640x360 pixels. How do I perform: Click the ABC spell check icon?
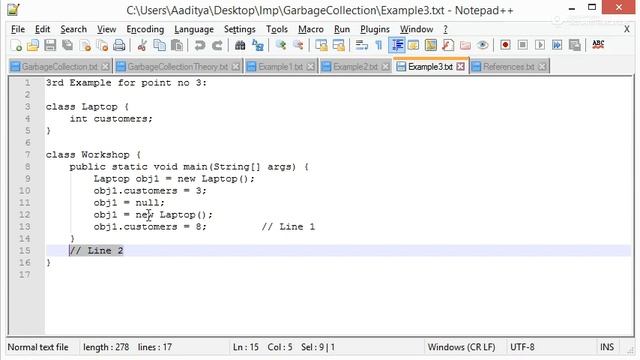coord(598,44)
